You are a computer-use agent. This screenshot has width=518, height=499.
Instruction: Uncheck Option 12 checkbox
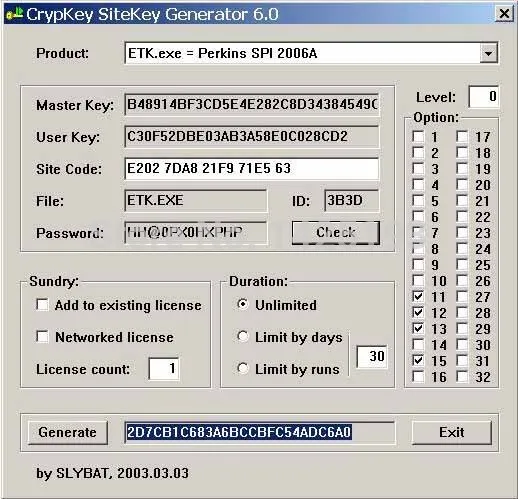pyautogui.click(x=418, y=312)
